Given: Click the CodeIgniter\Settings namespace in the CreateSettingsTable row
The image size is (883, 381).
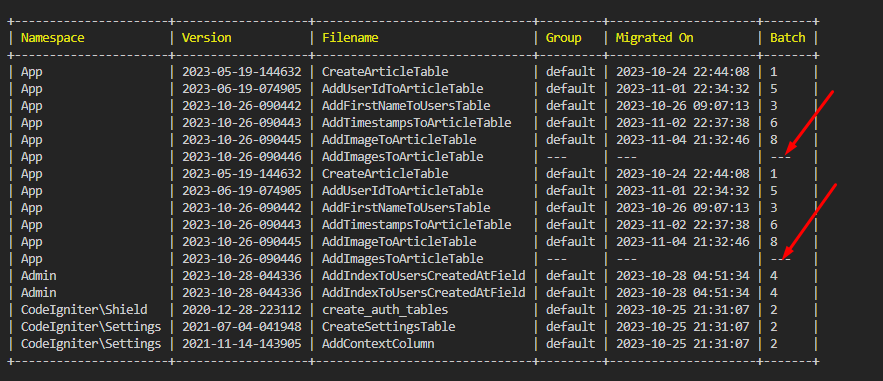Looking at the screenshot, I should [91, 327].
